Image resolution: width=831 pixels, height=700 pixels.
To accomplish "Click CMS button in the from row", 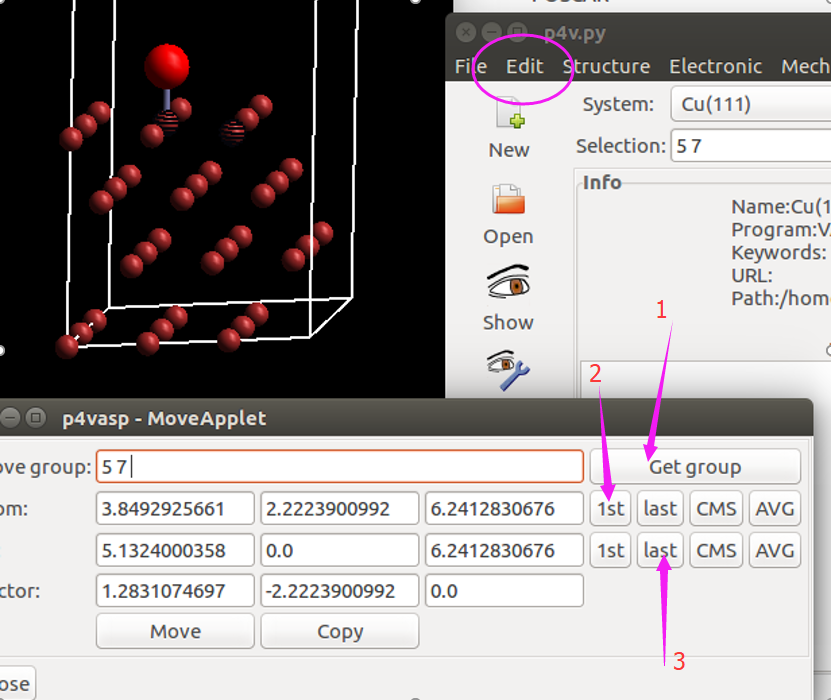I will (x=716, y=509).
